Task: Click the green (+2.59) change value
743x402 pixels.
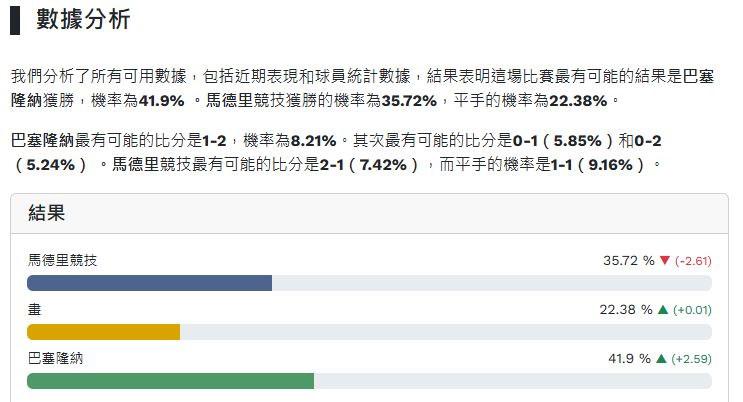Action: tap(691, 359)
